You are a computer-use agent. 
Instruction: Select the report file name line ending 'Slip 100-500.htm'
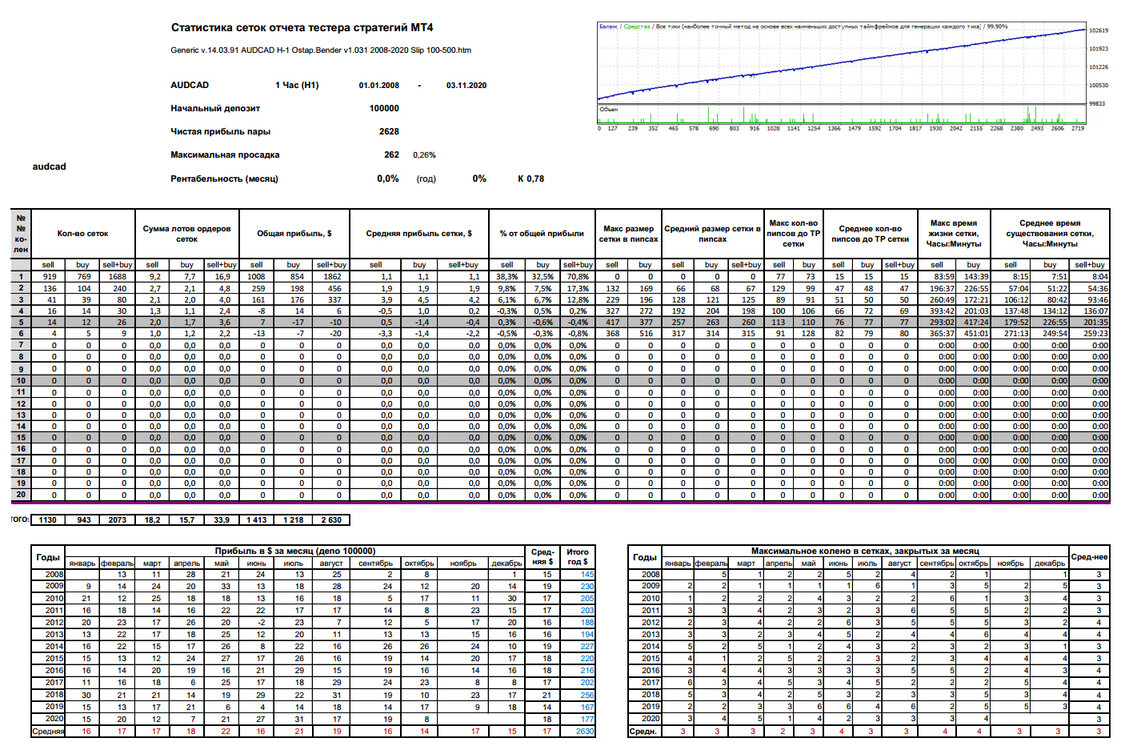tap(320, 50)
